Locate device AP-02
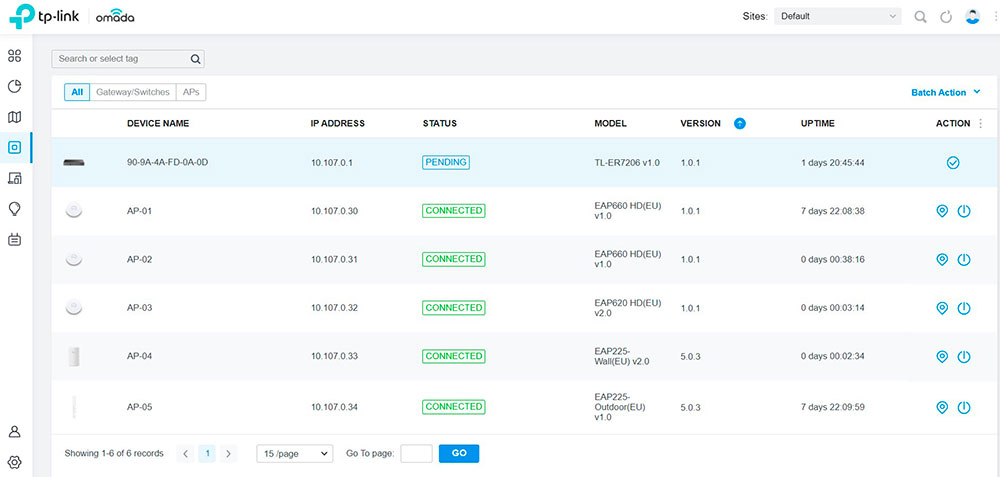Image resolution: width=1000 pixels, height=477 pixels. [942, 260]
